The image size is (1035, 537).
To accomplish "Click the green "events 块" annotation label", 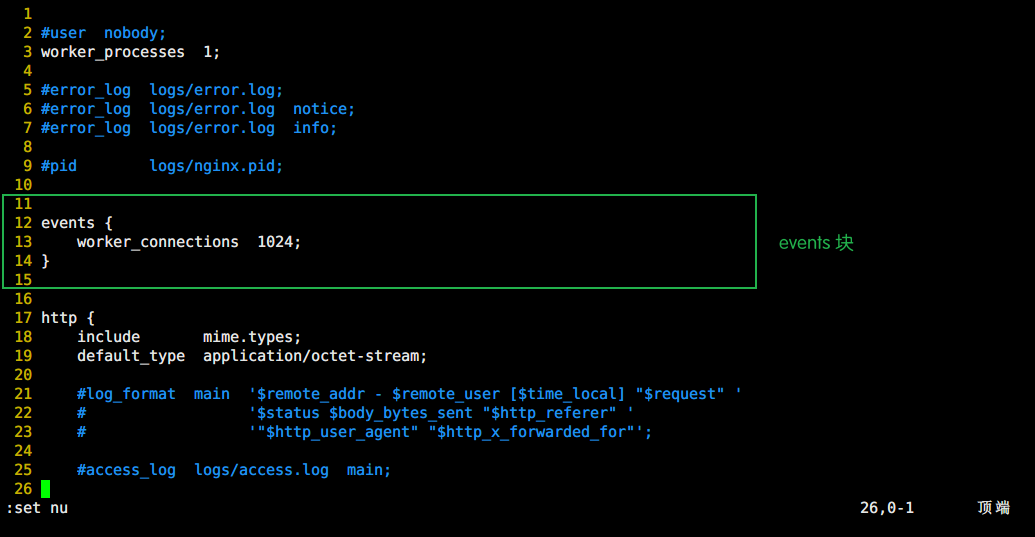I will pyautogui.click(x=816, y=243).
